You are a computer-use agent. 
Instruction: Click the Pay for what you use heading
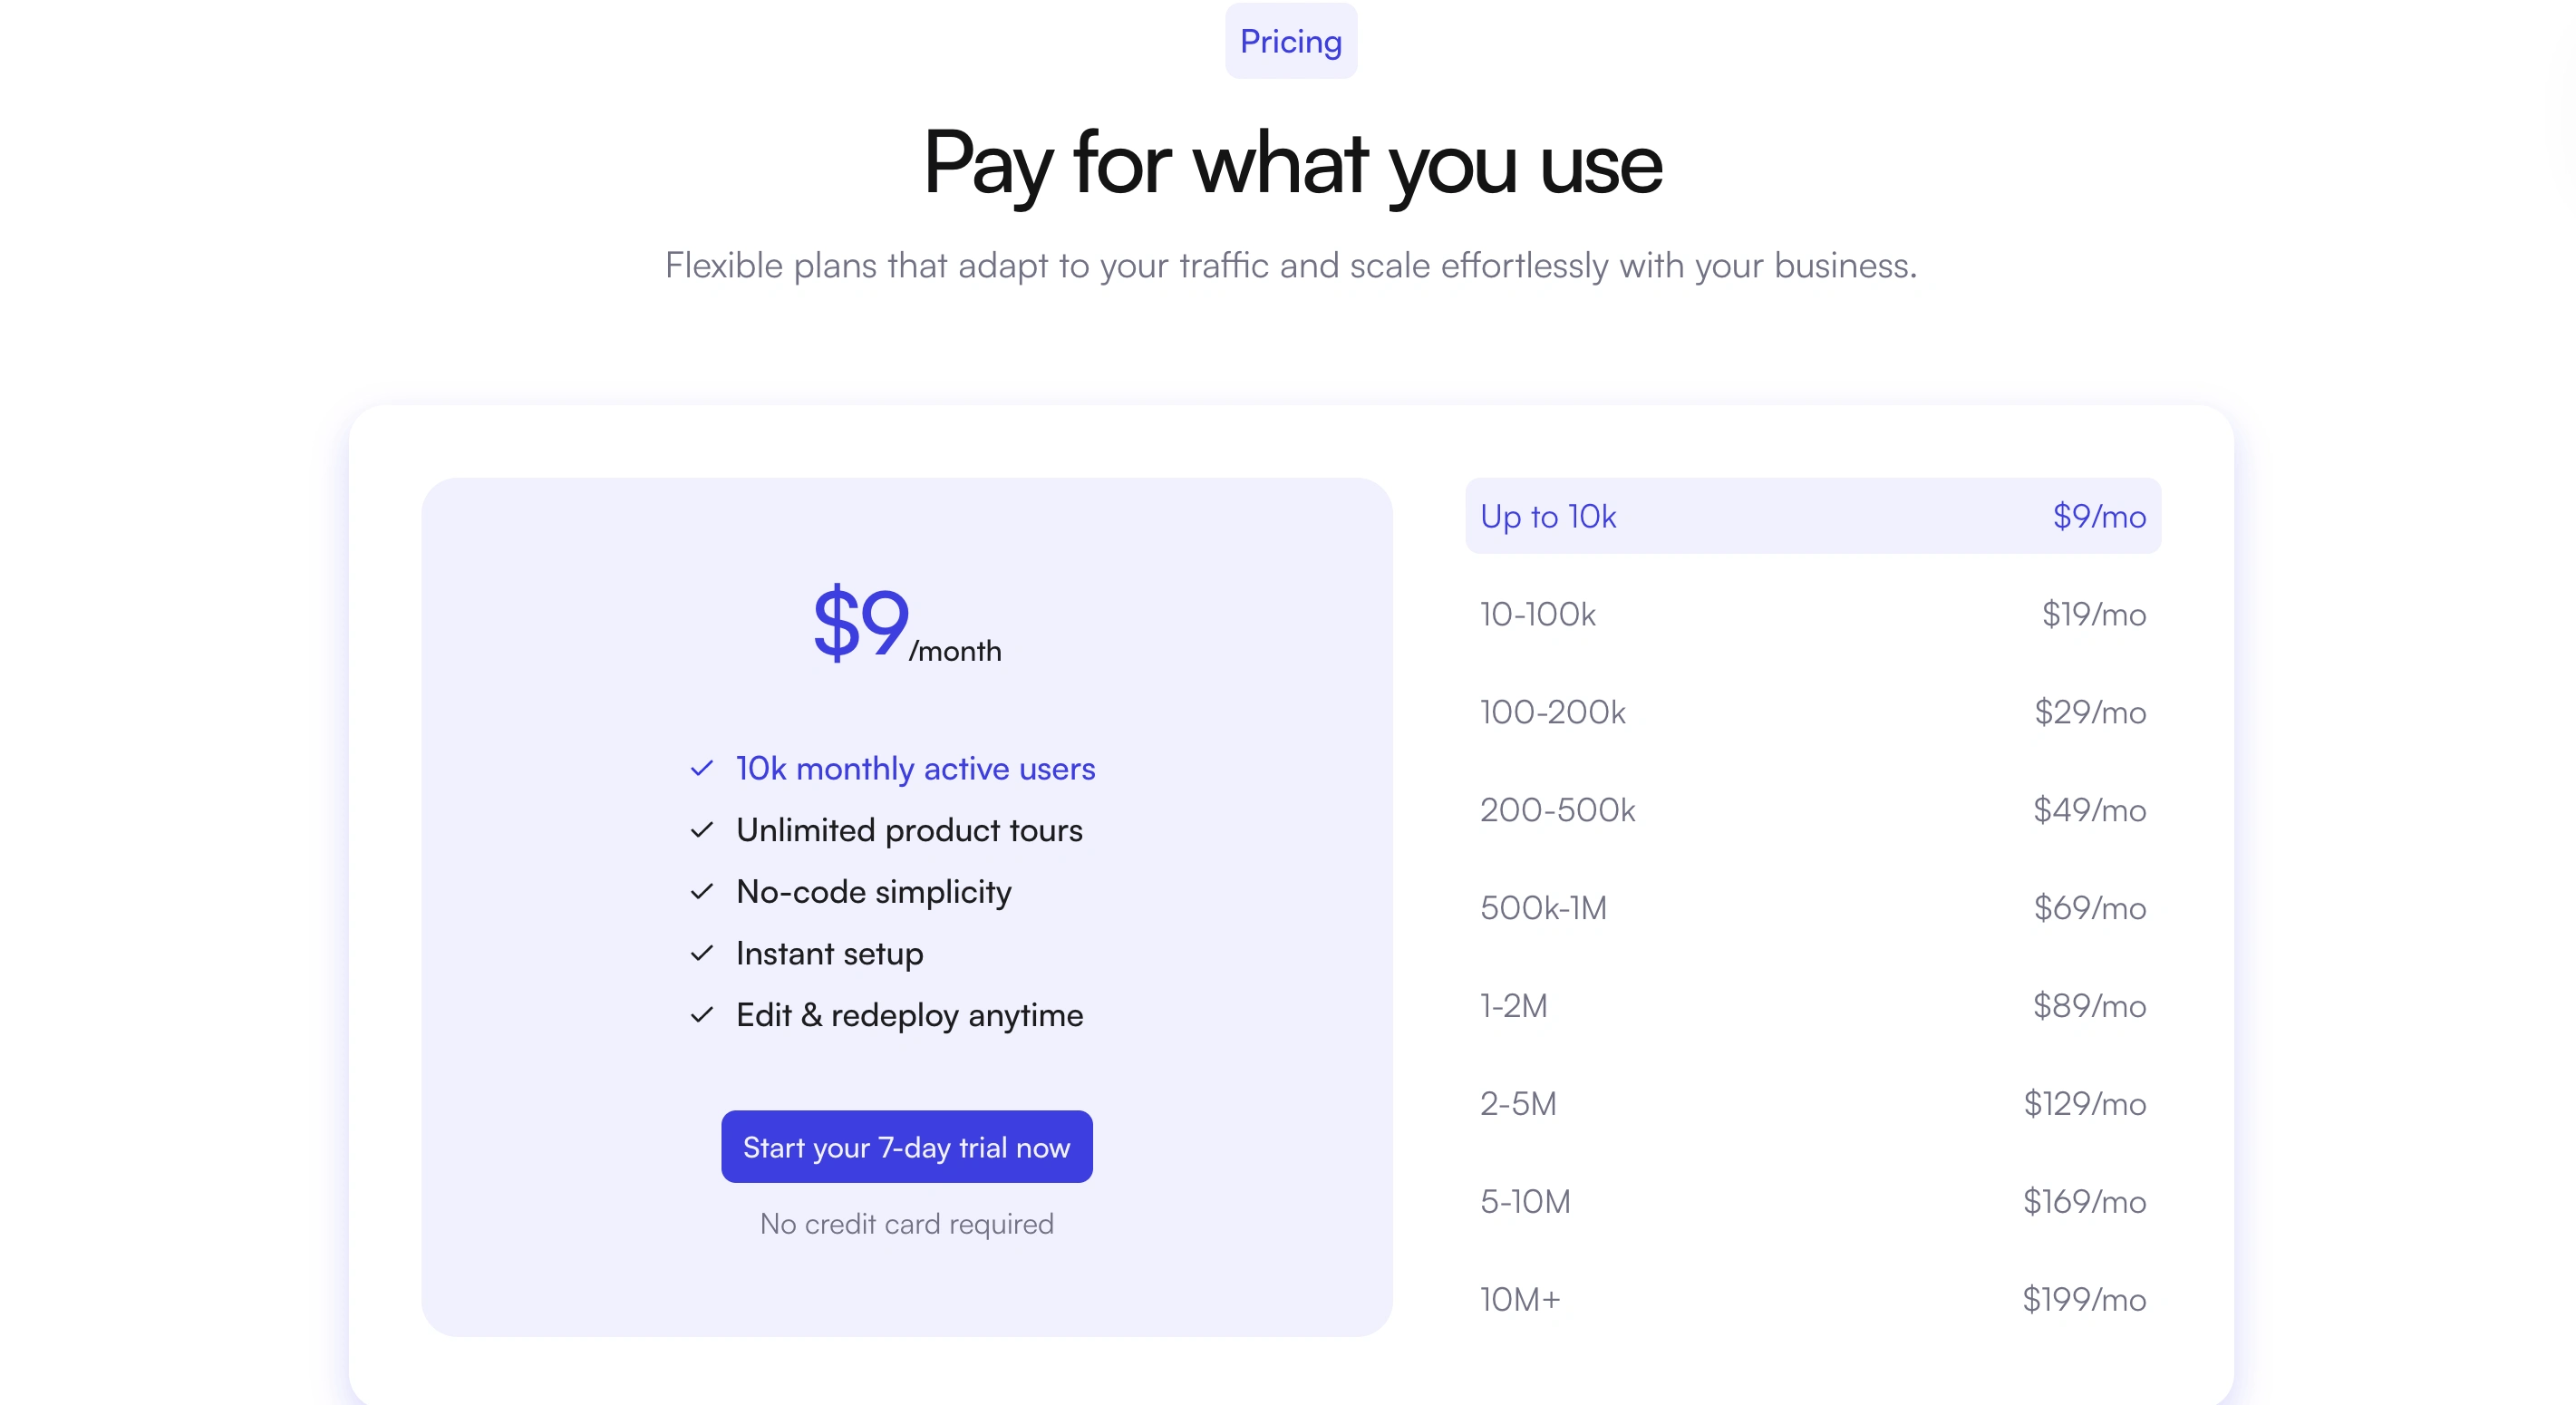click(1291, 164)
